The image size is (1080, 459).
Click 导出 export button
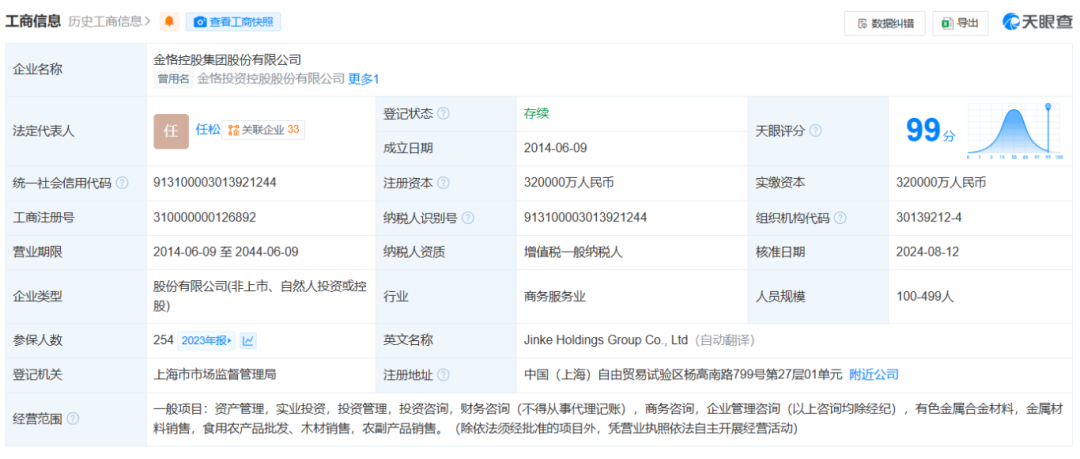960,23
